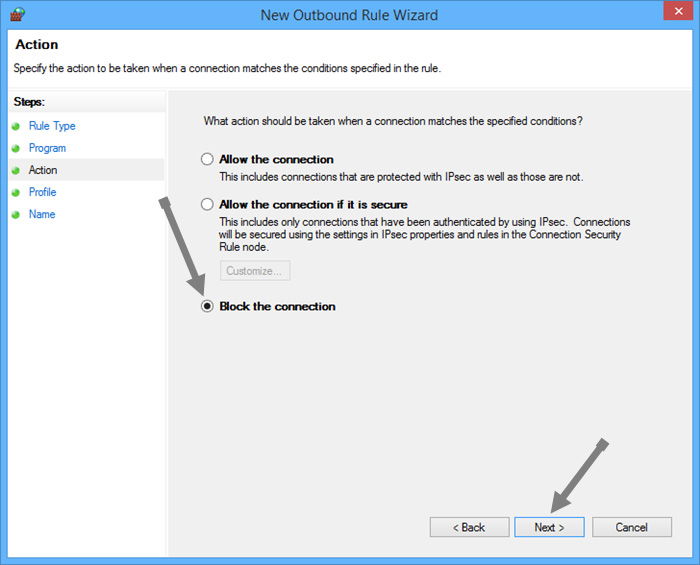Viewport: 700px width, 565px height.
Task: Click the disabled Customize button
Action: coord(255,270)
